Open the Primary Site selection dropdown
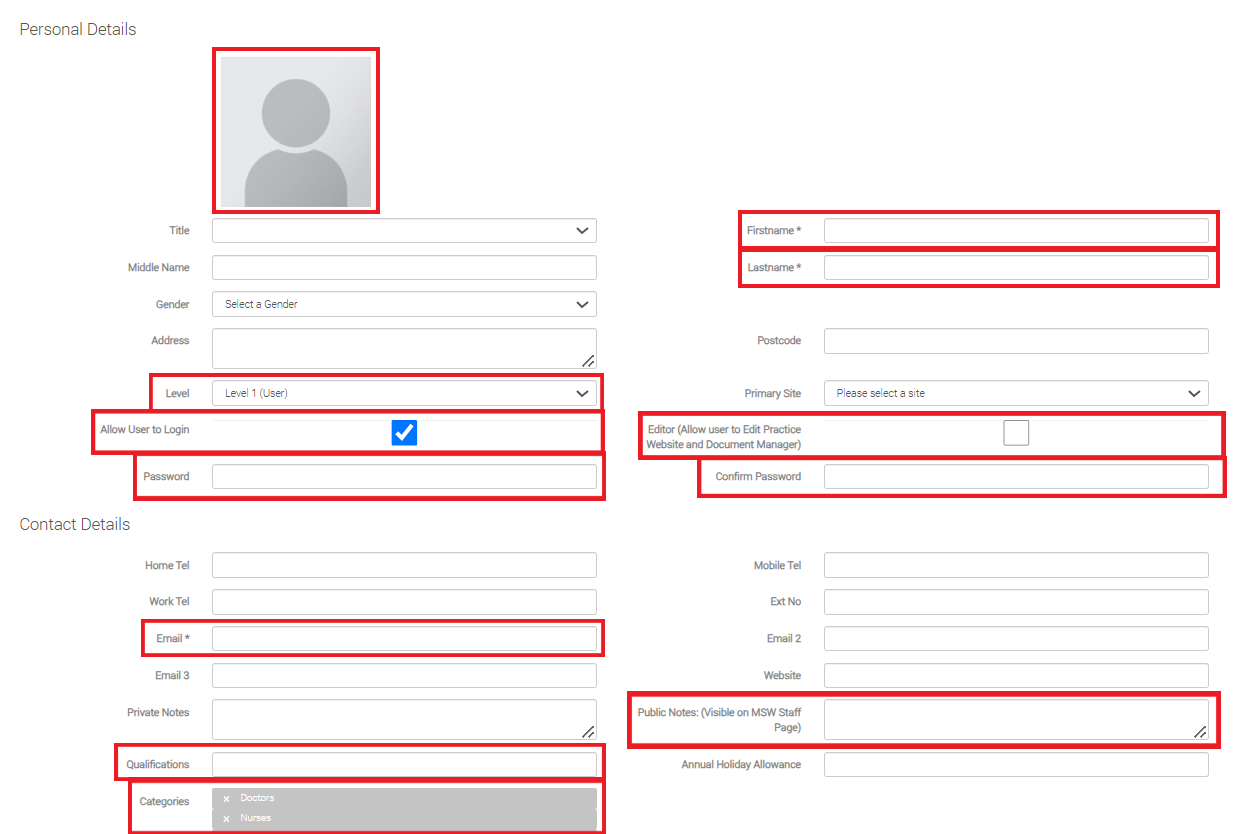Screen dimensions: 1246x834 1016,393
